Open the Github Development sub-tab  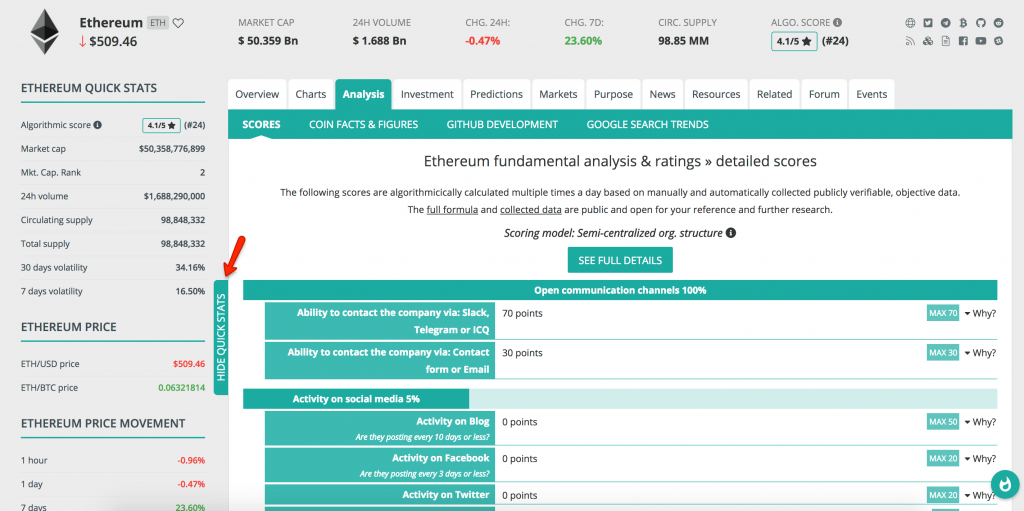(502, 125)
